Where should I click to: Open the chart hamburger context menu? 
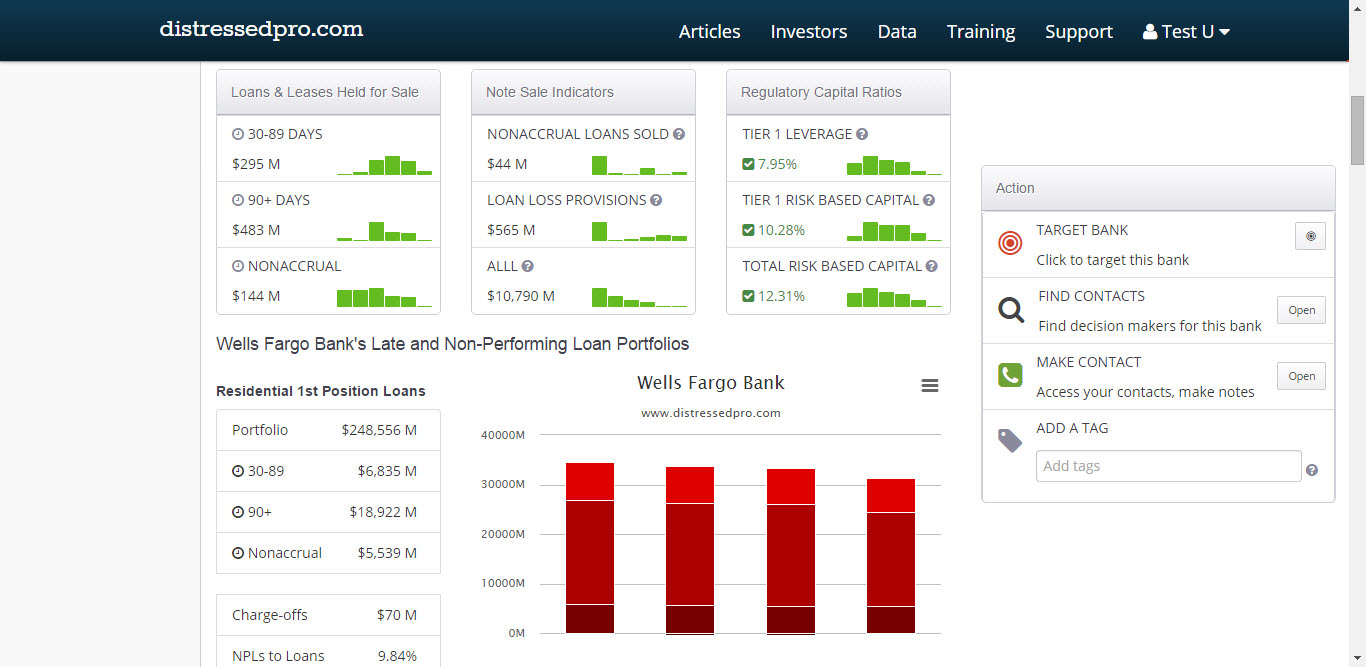pos(930,386)
